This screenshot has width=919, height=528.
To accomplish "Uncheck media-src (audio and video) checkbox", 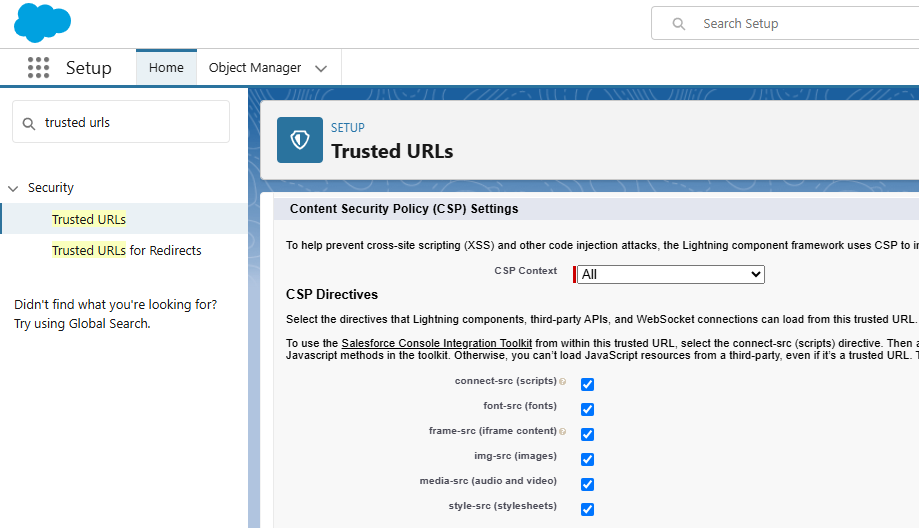I will tap(587, 484).
